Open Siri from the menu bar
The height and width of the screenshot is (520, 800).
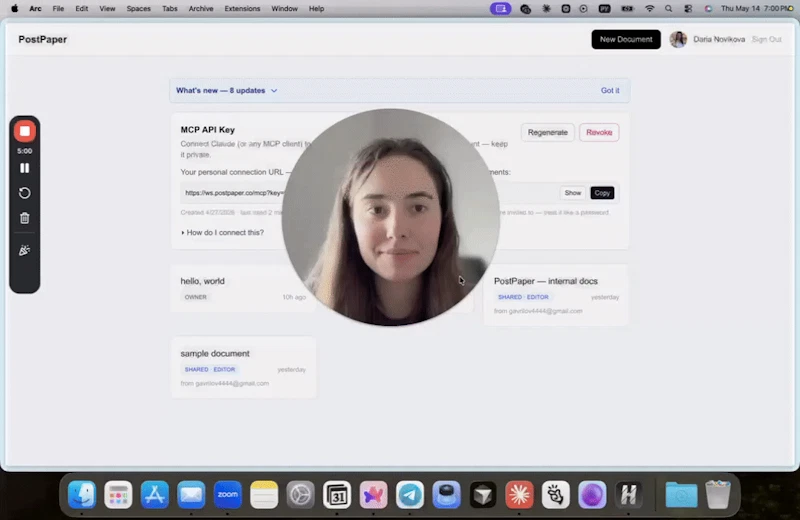[x=708, y=9]
